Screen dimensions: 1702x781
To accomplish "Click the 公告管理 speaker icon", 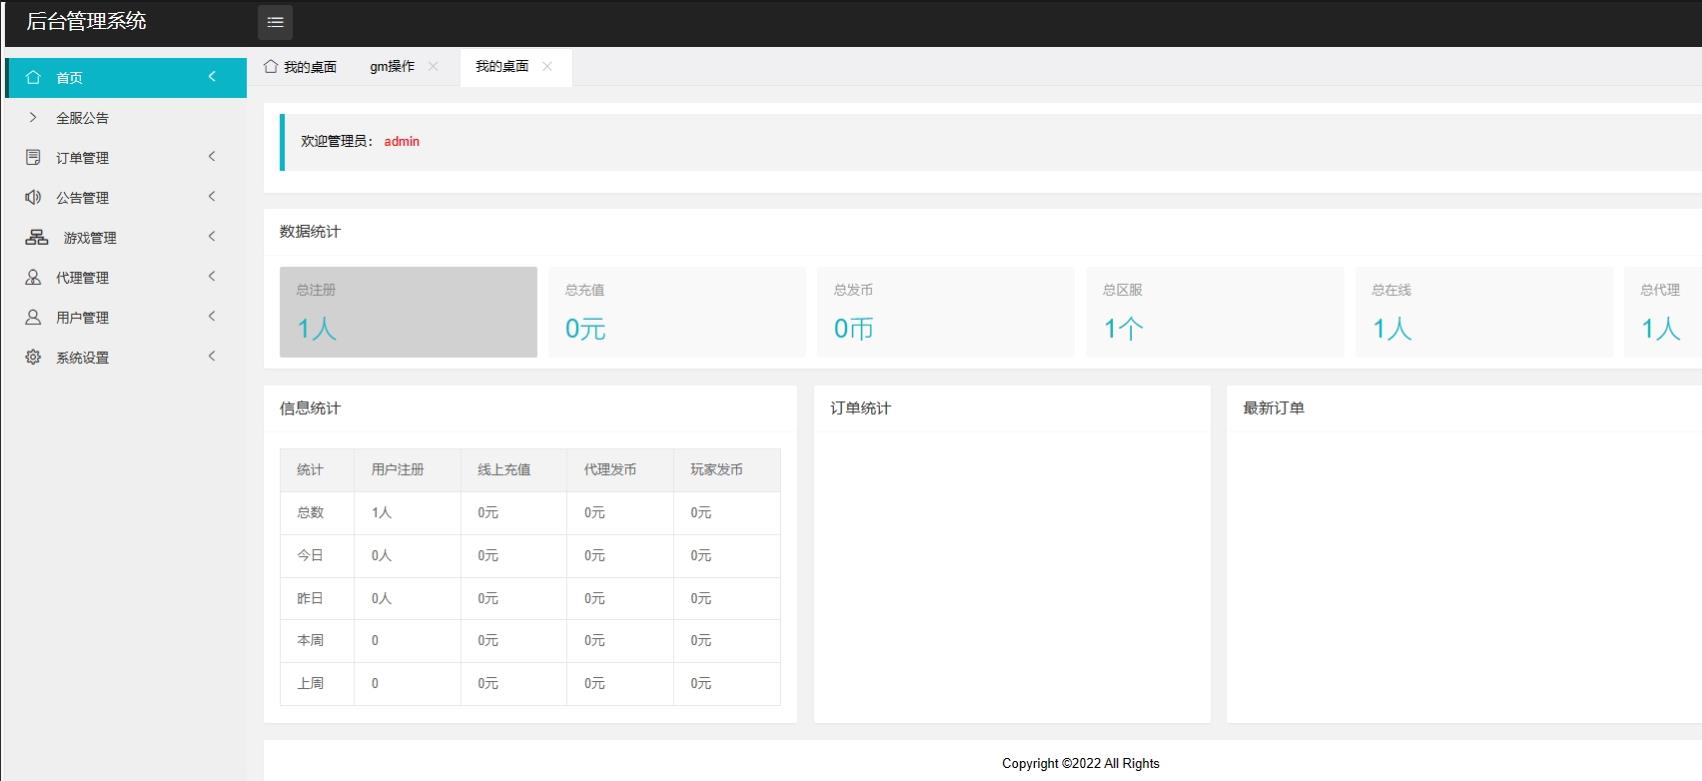I will click(x=33, y=197).
